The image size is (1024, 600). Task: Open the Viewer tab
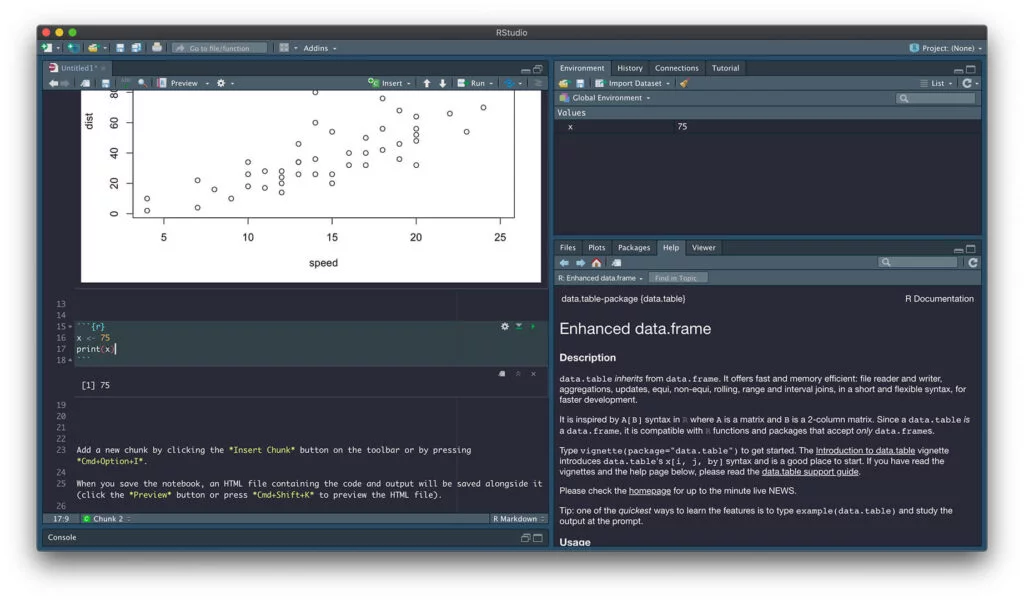(703, 247)
